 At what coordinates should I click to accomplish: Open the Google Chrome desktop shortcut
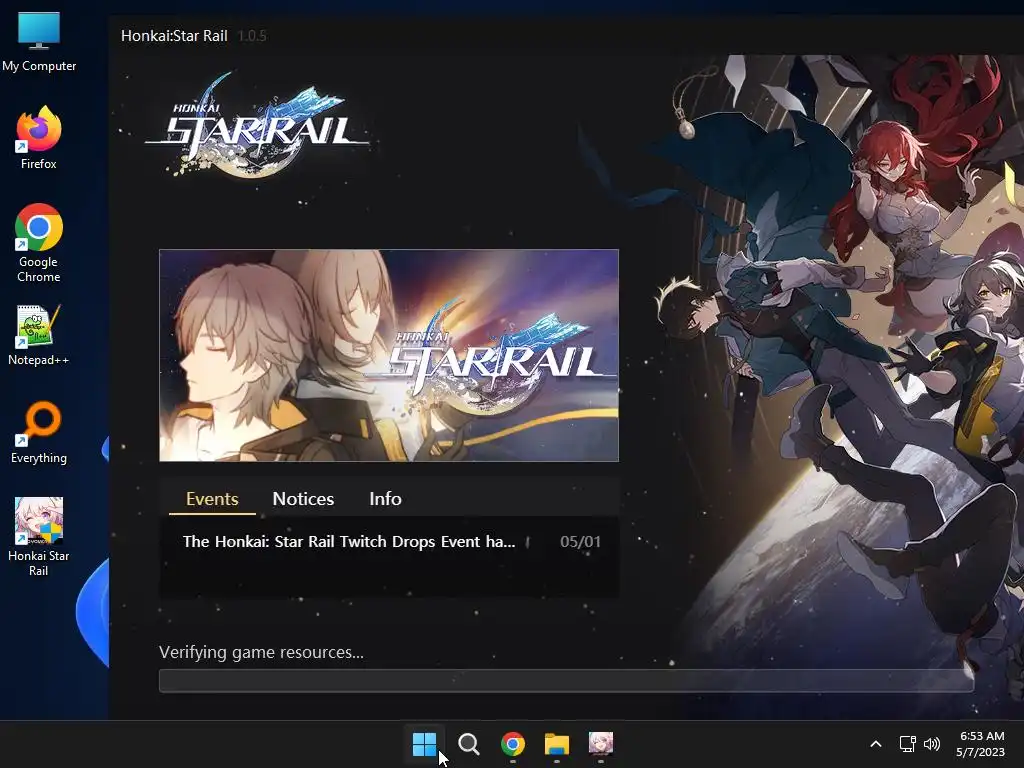point(39,243)
